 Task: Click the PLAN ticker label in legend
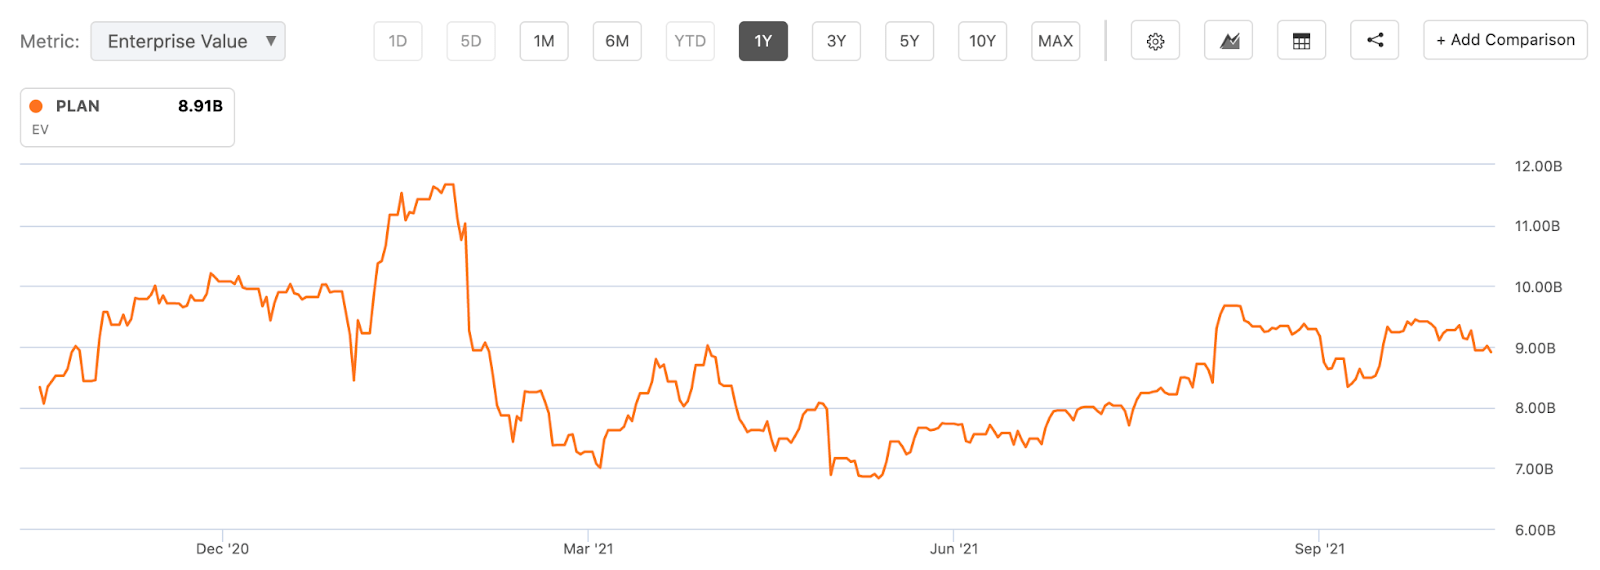pos(77,106)
